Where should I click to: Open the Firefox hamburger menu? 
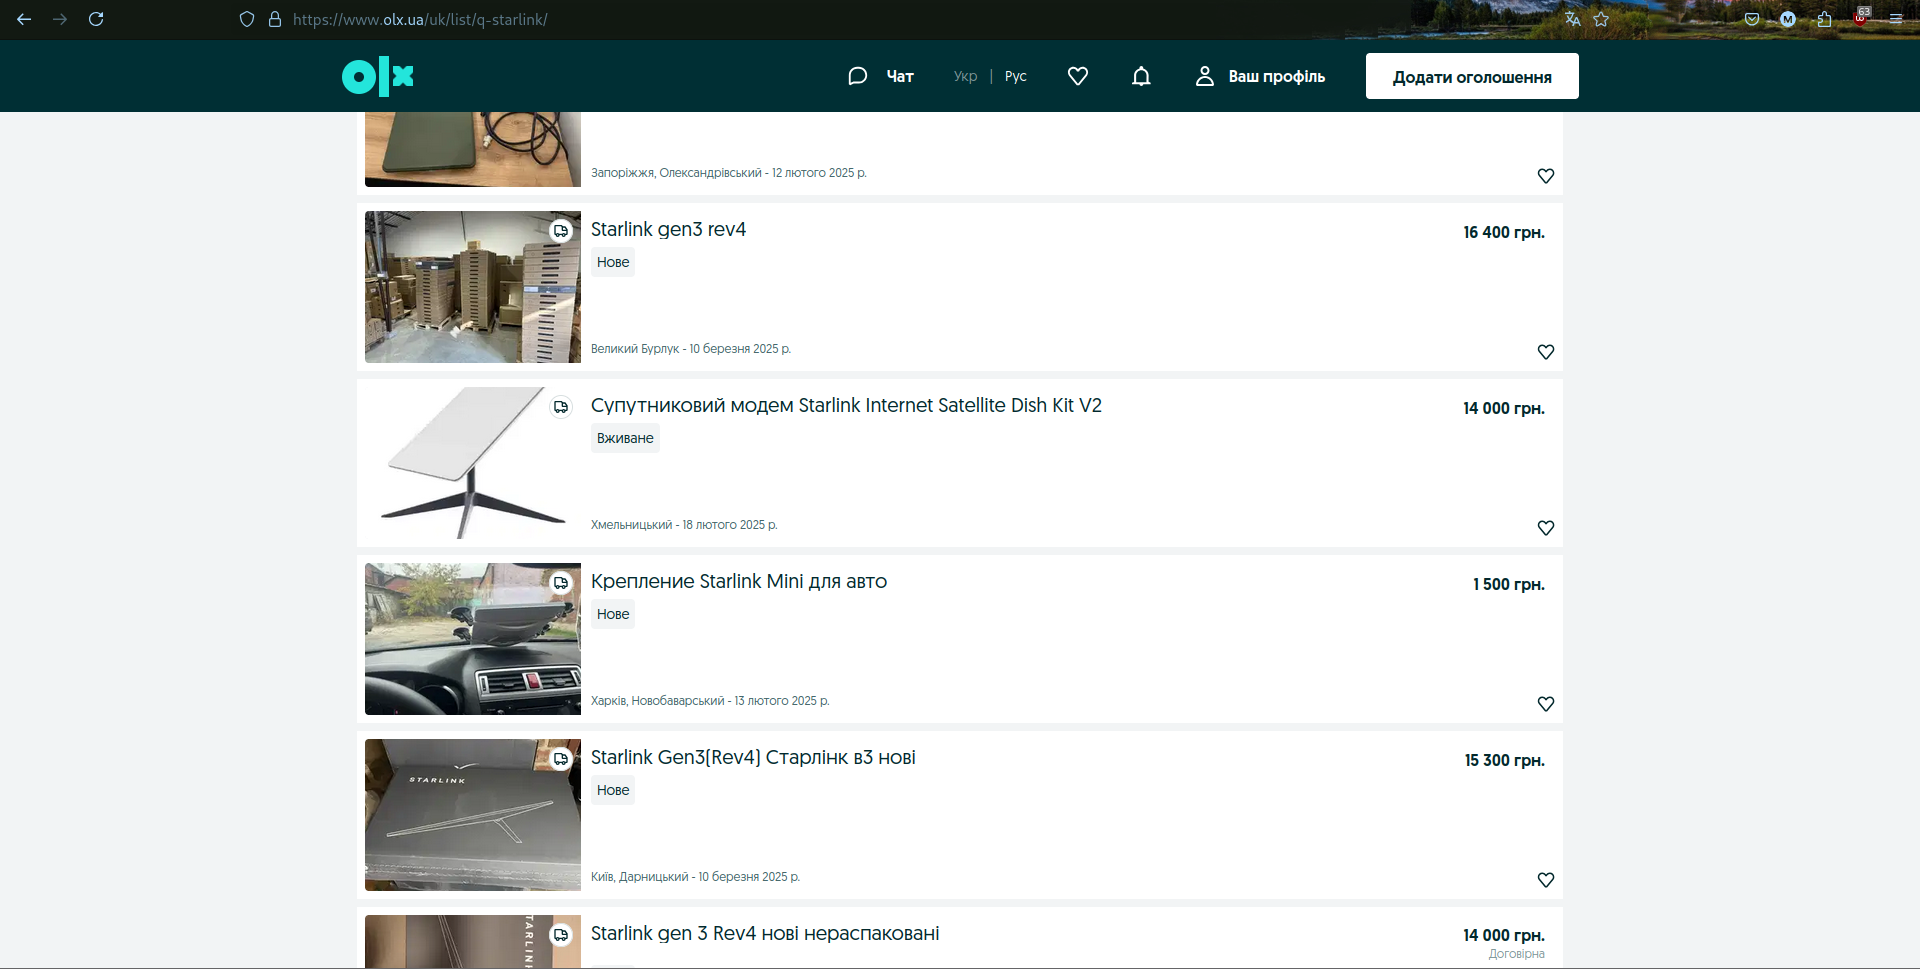(1896, 19)
